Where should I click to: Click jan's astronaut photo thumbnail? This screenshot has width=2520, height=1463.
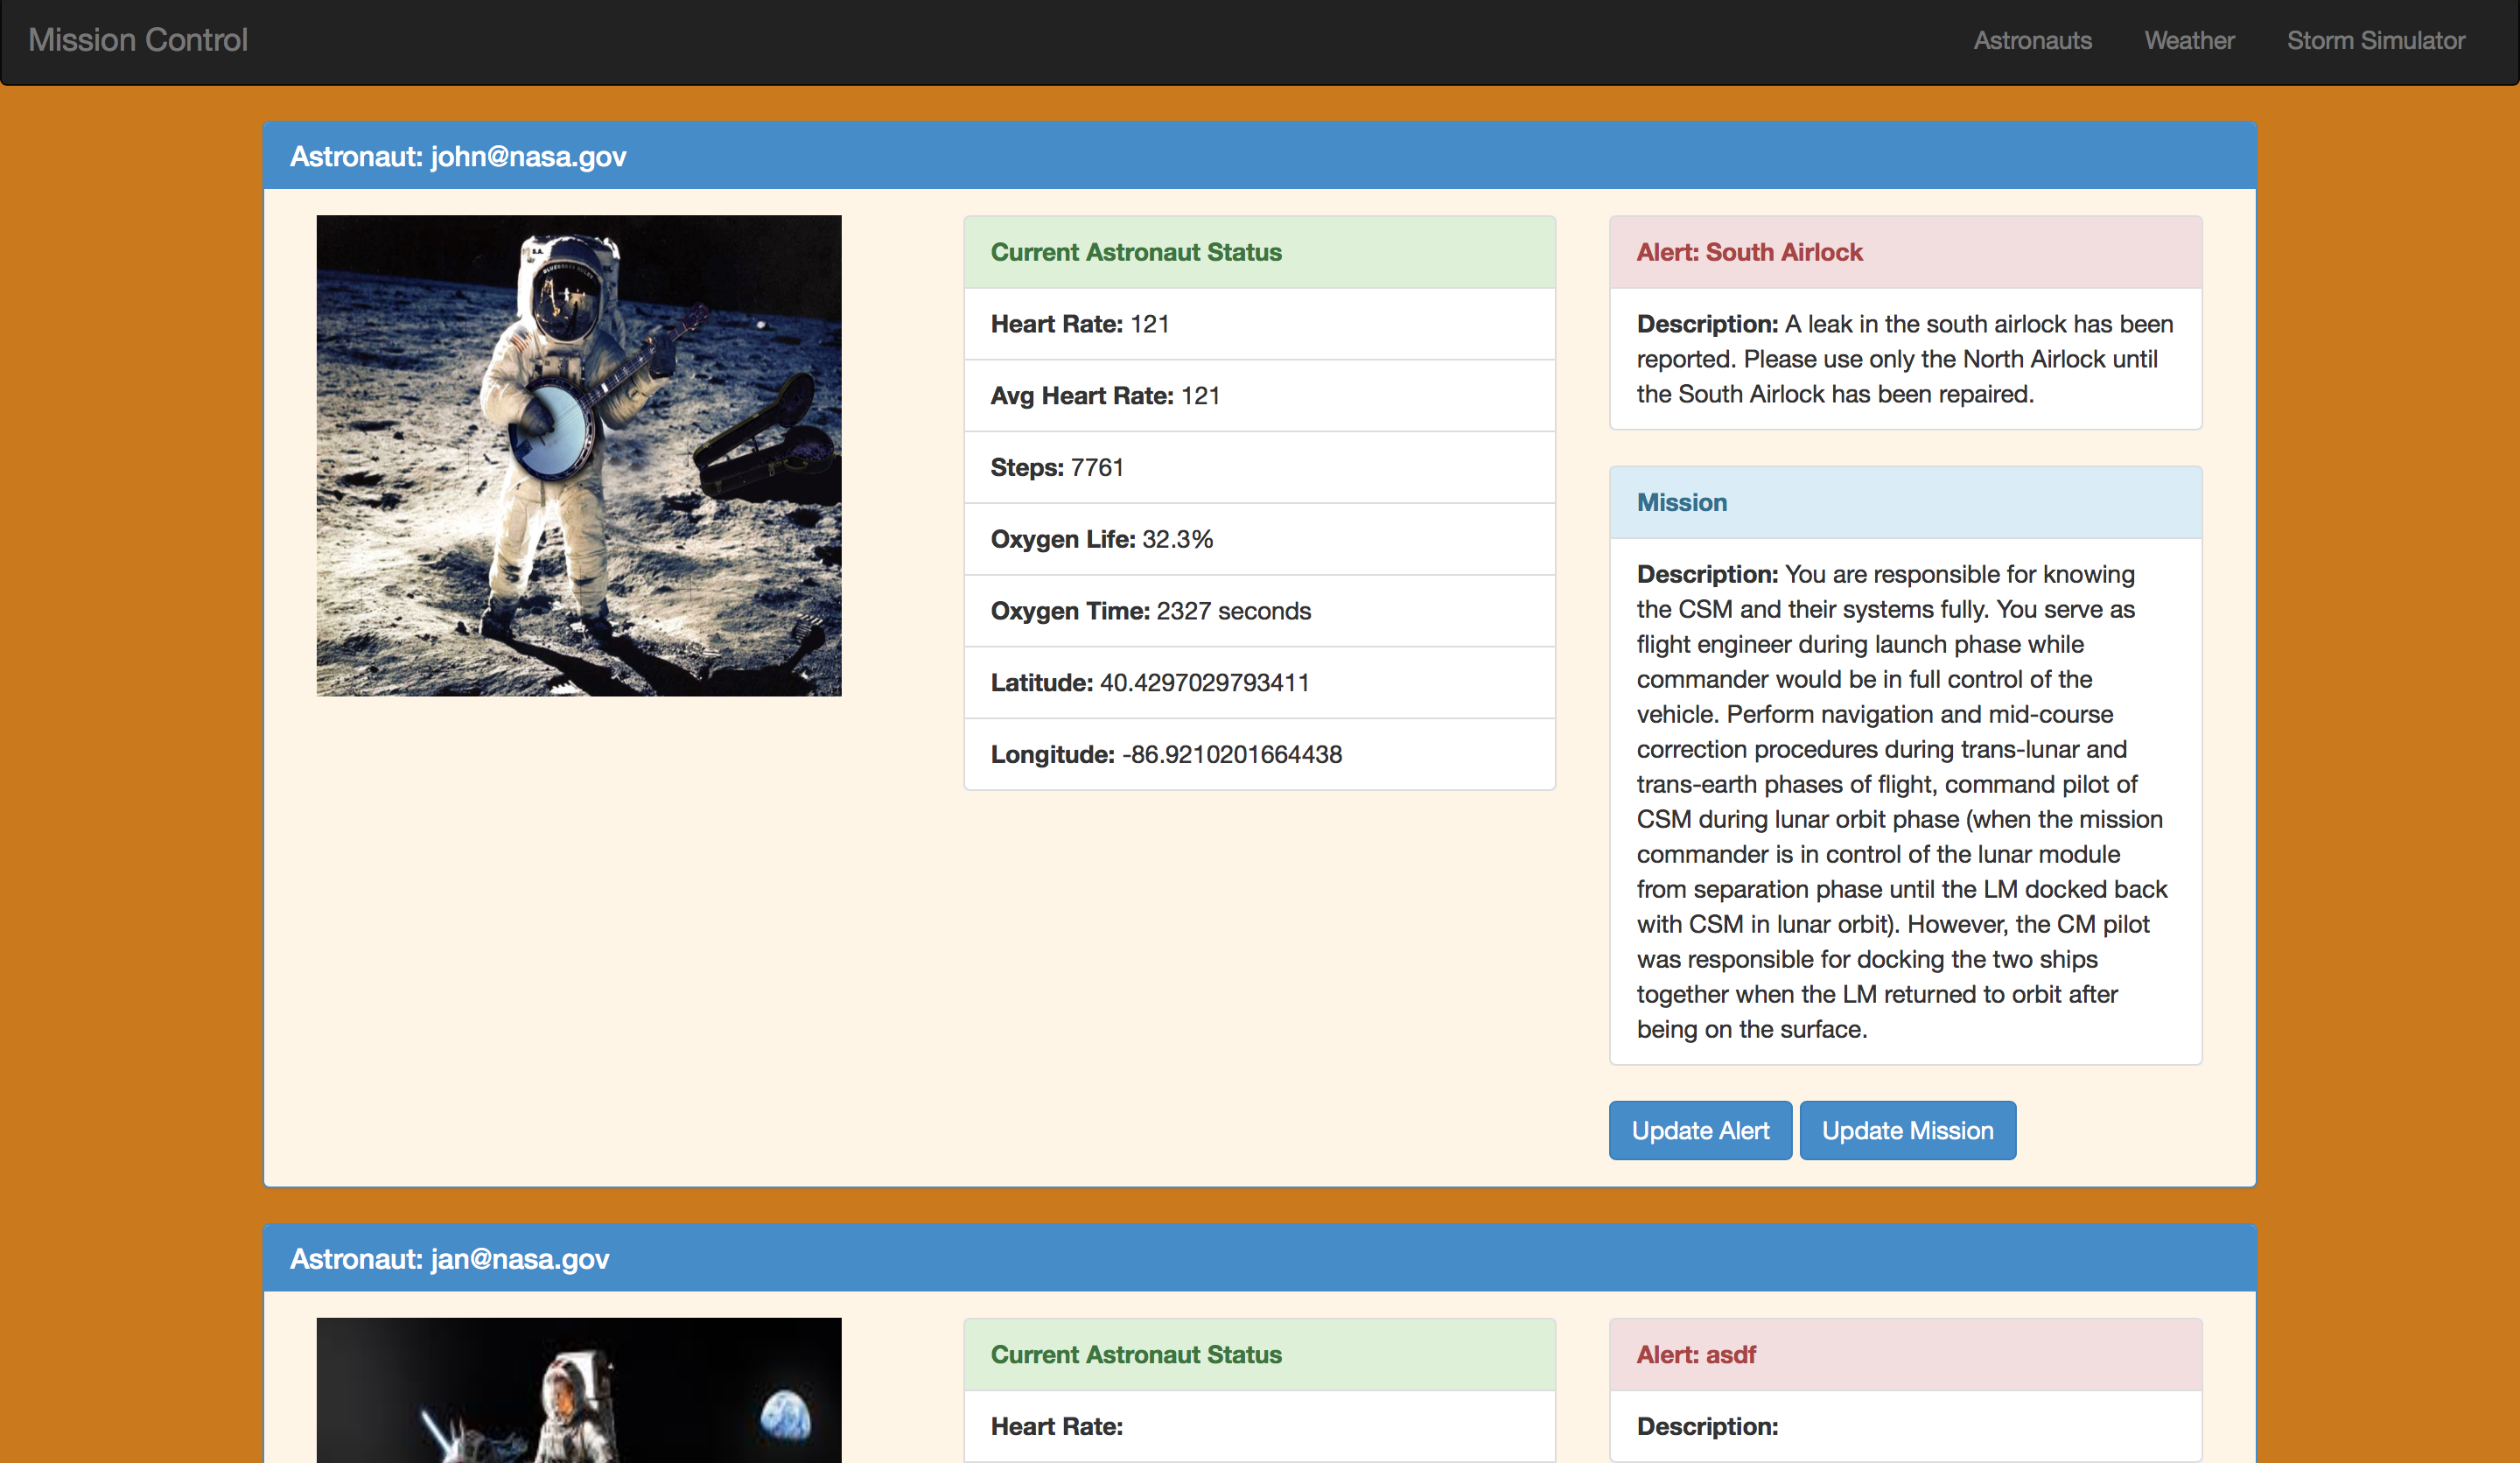[x=579, y=1390]
